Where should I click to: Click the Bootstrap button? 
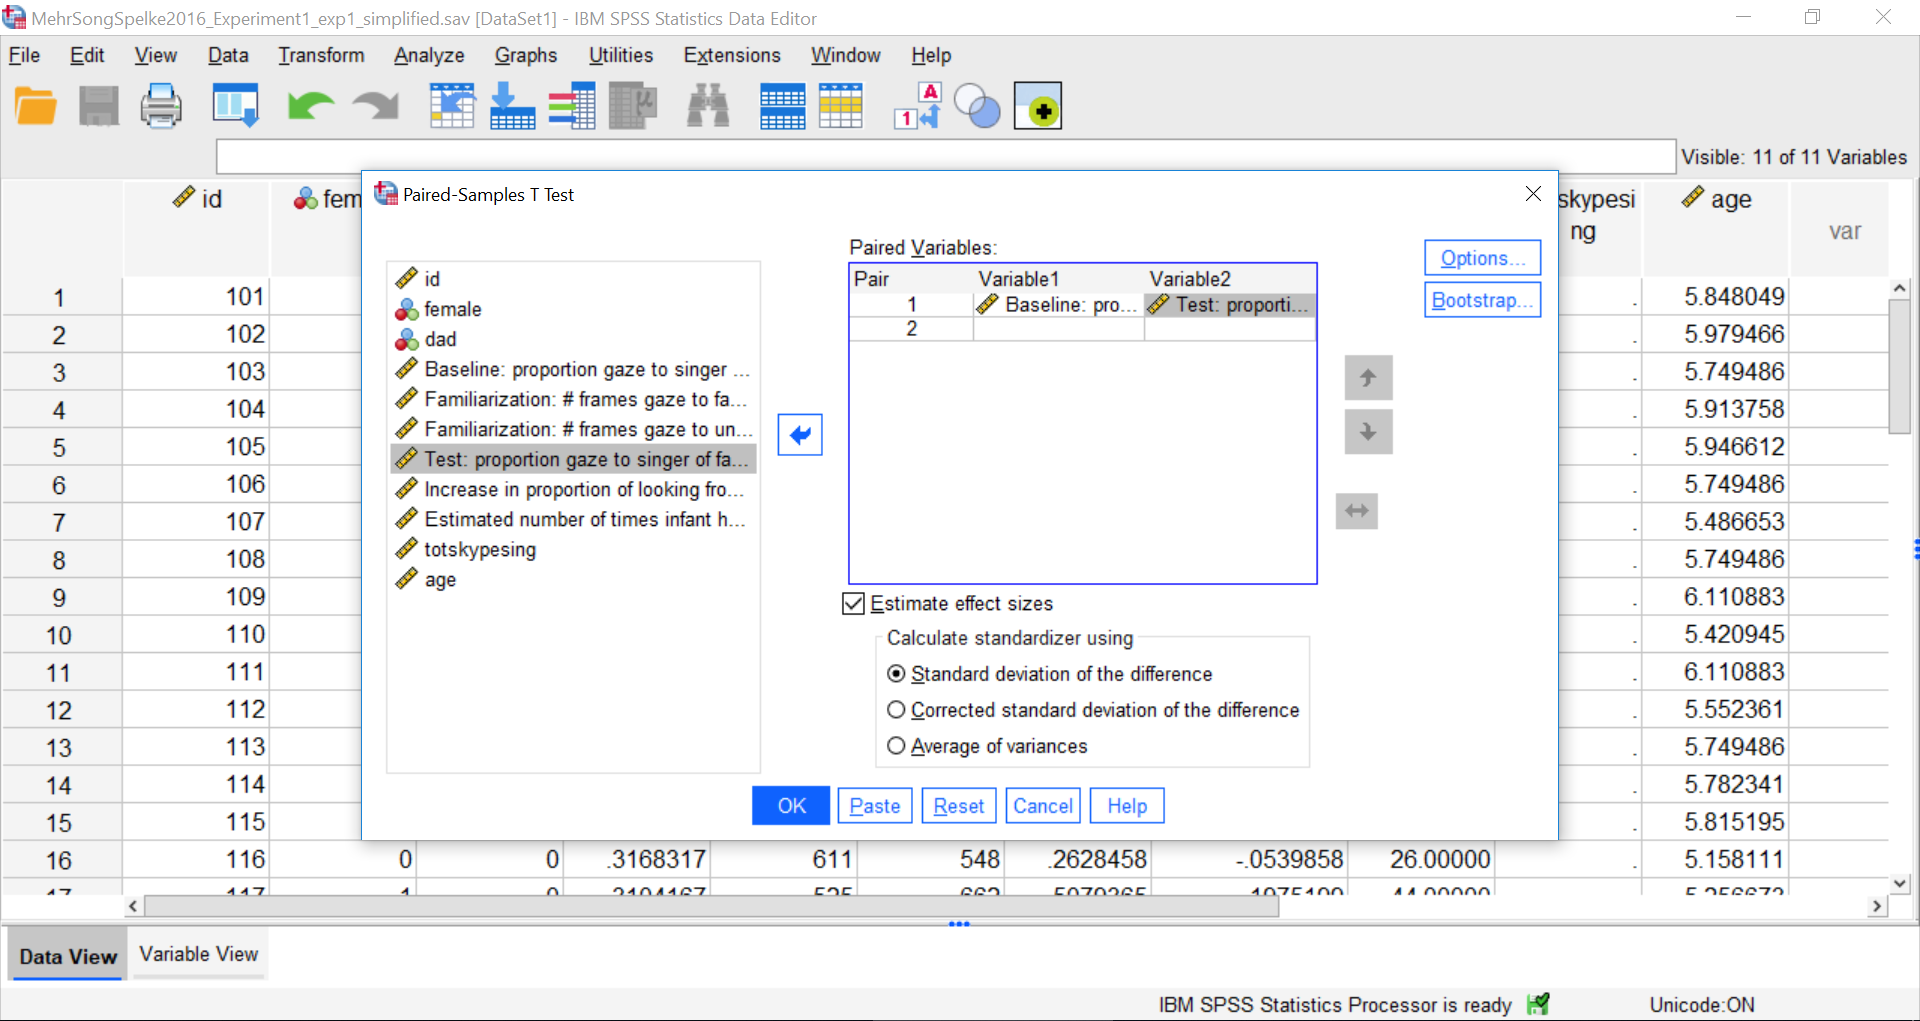pyautogui.click(x=1482, y=300)
